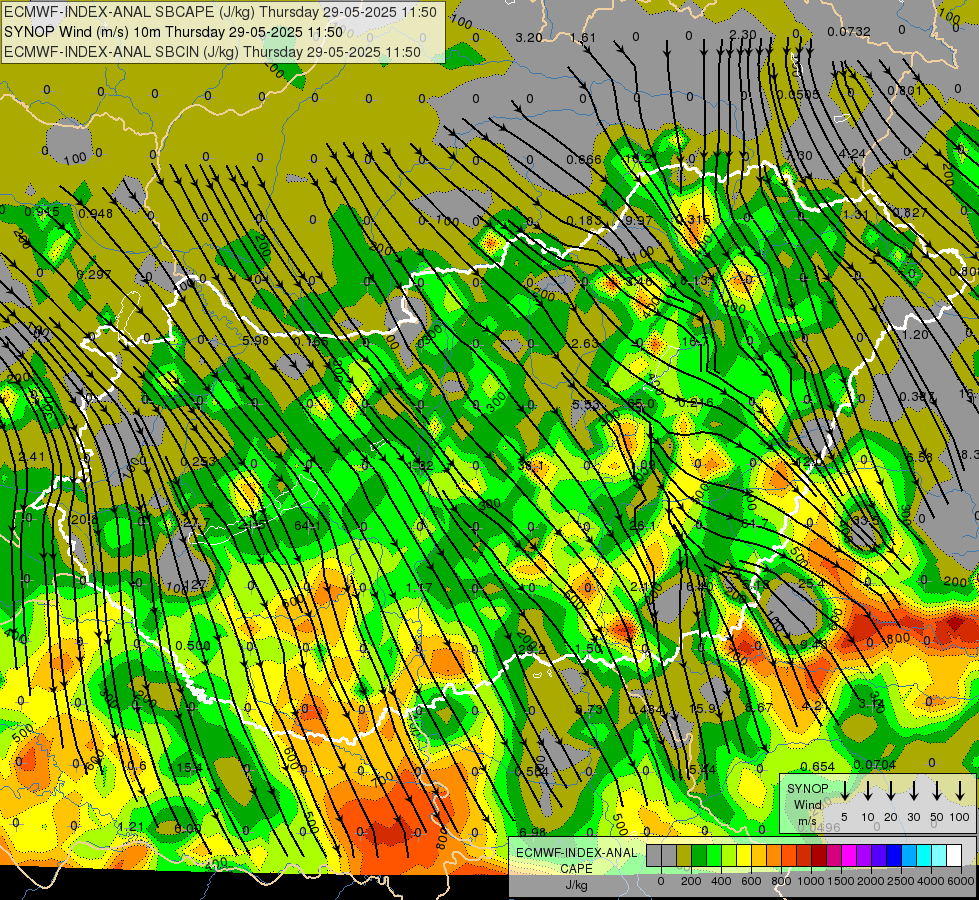Click the wind arrow above the 30 label

click(913, 790)
